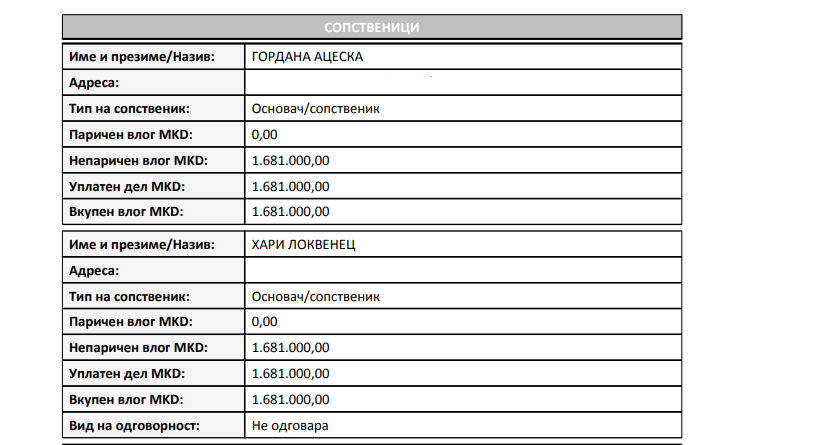The width and height of the screenshot is (815, 445).
Task: Click Вкупен влог amount for Гордана Ацеска
Action: (x=291, y=212)
